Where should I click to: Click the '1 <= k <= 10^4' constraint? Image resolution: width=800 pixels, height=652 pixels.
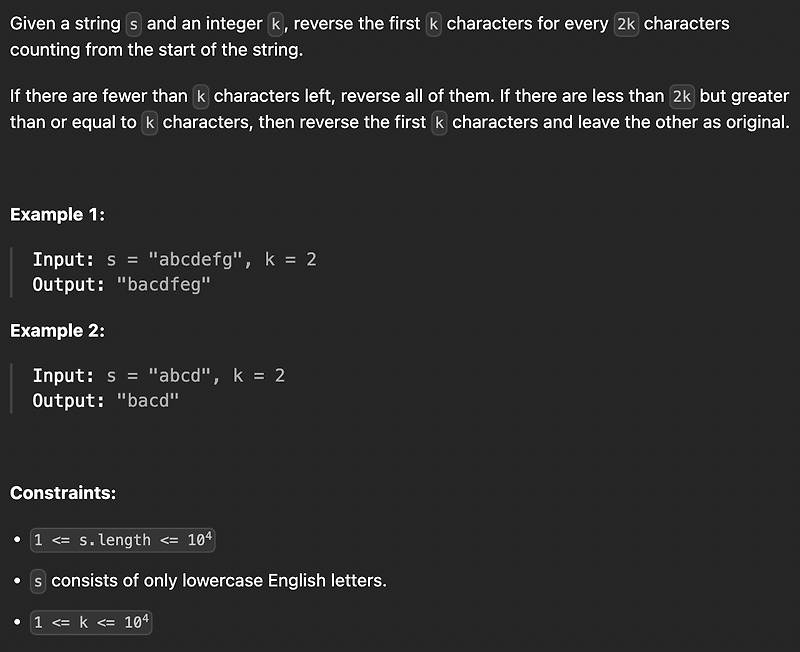[x=91, y=622]
